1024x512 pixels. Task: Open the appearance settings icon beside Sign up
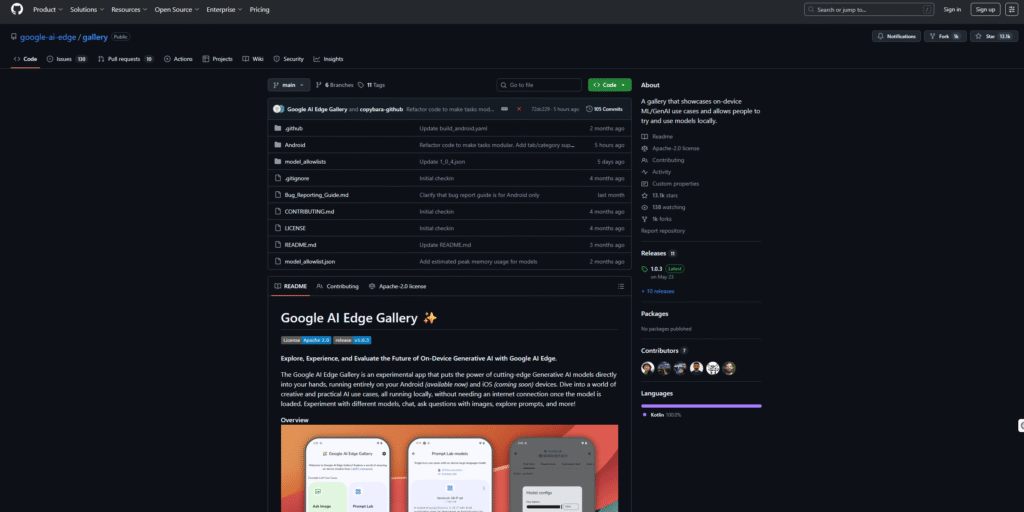(1011, 10)
